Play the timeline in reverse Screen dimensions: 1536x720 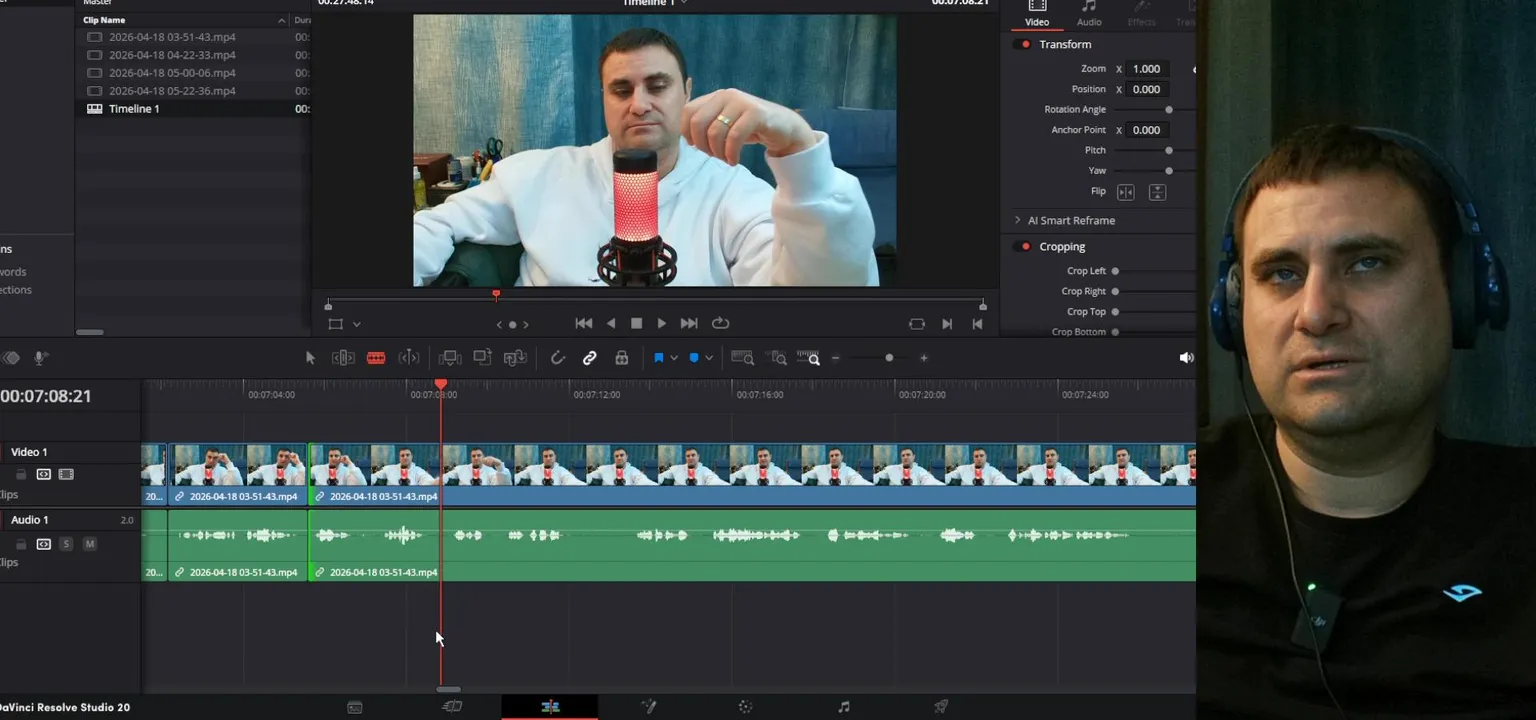pos(611,323)
